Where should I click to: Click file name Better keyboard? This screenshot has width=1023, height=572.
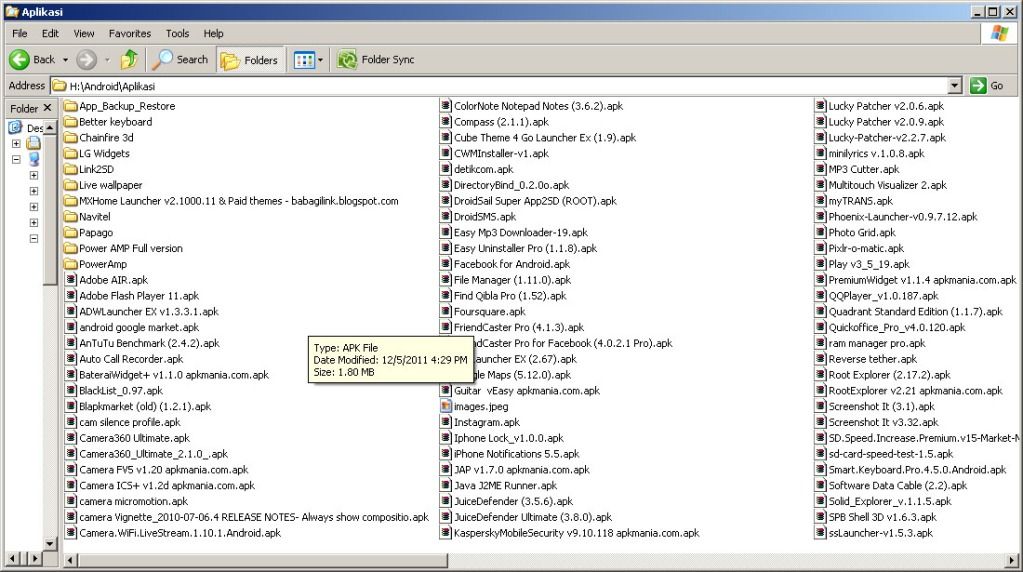point(115,122)
